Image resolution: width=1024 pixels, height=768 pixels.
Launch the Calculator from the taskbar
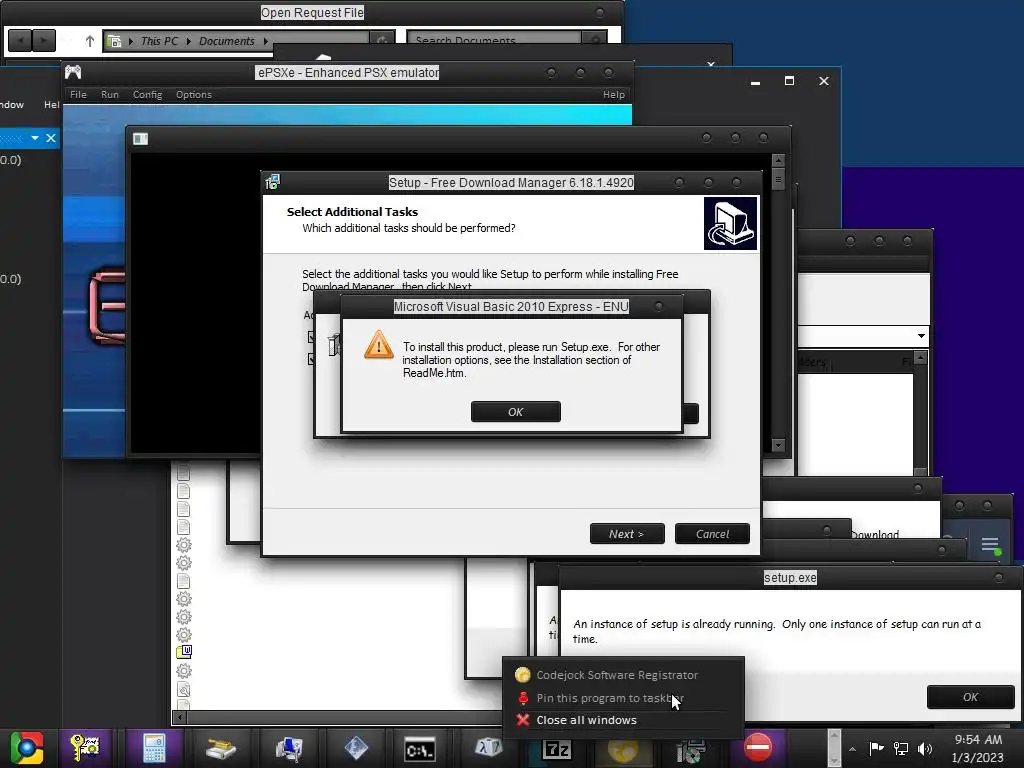tap(155, 748)
